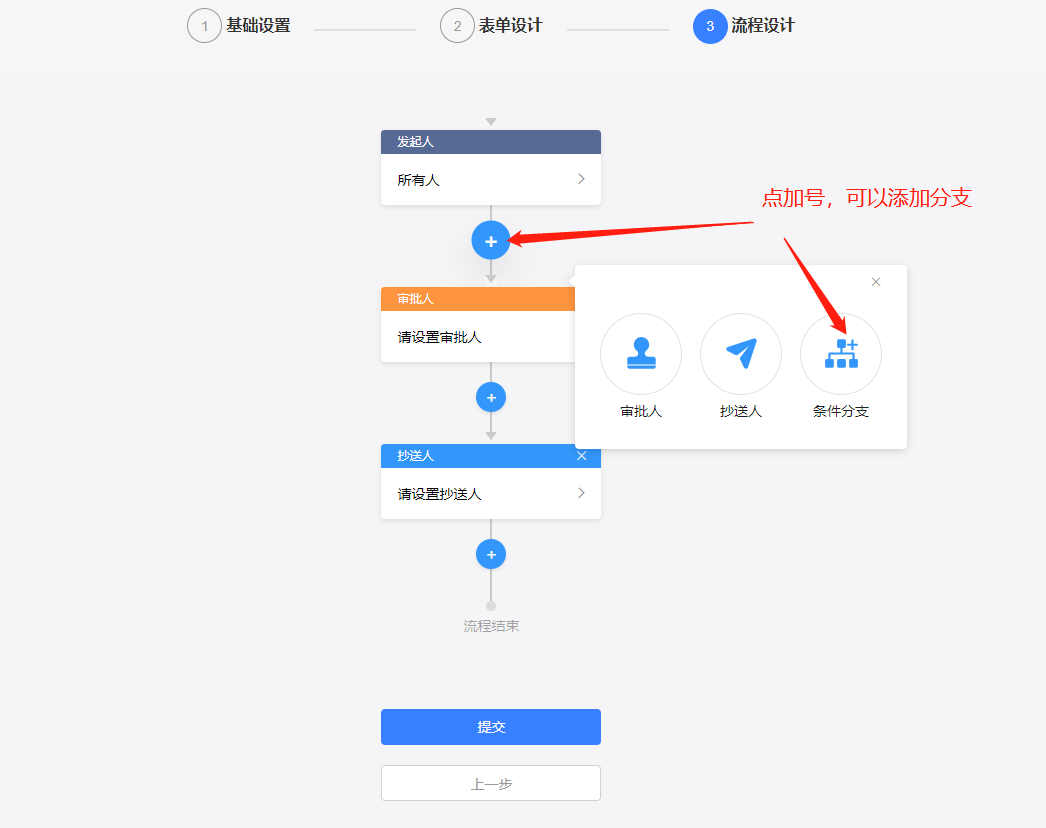1046x828 pixels.
Task: Delete the 抄送人 node with its × icon
Action: 583,456
